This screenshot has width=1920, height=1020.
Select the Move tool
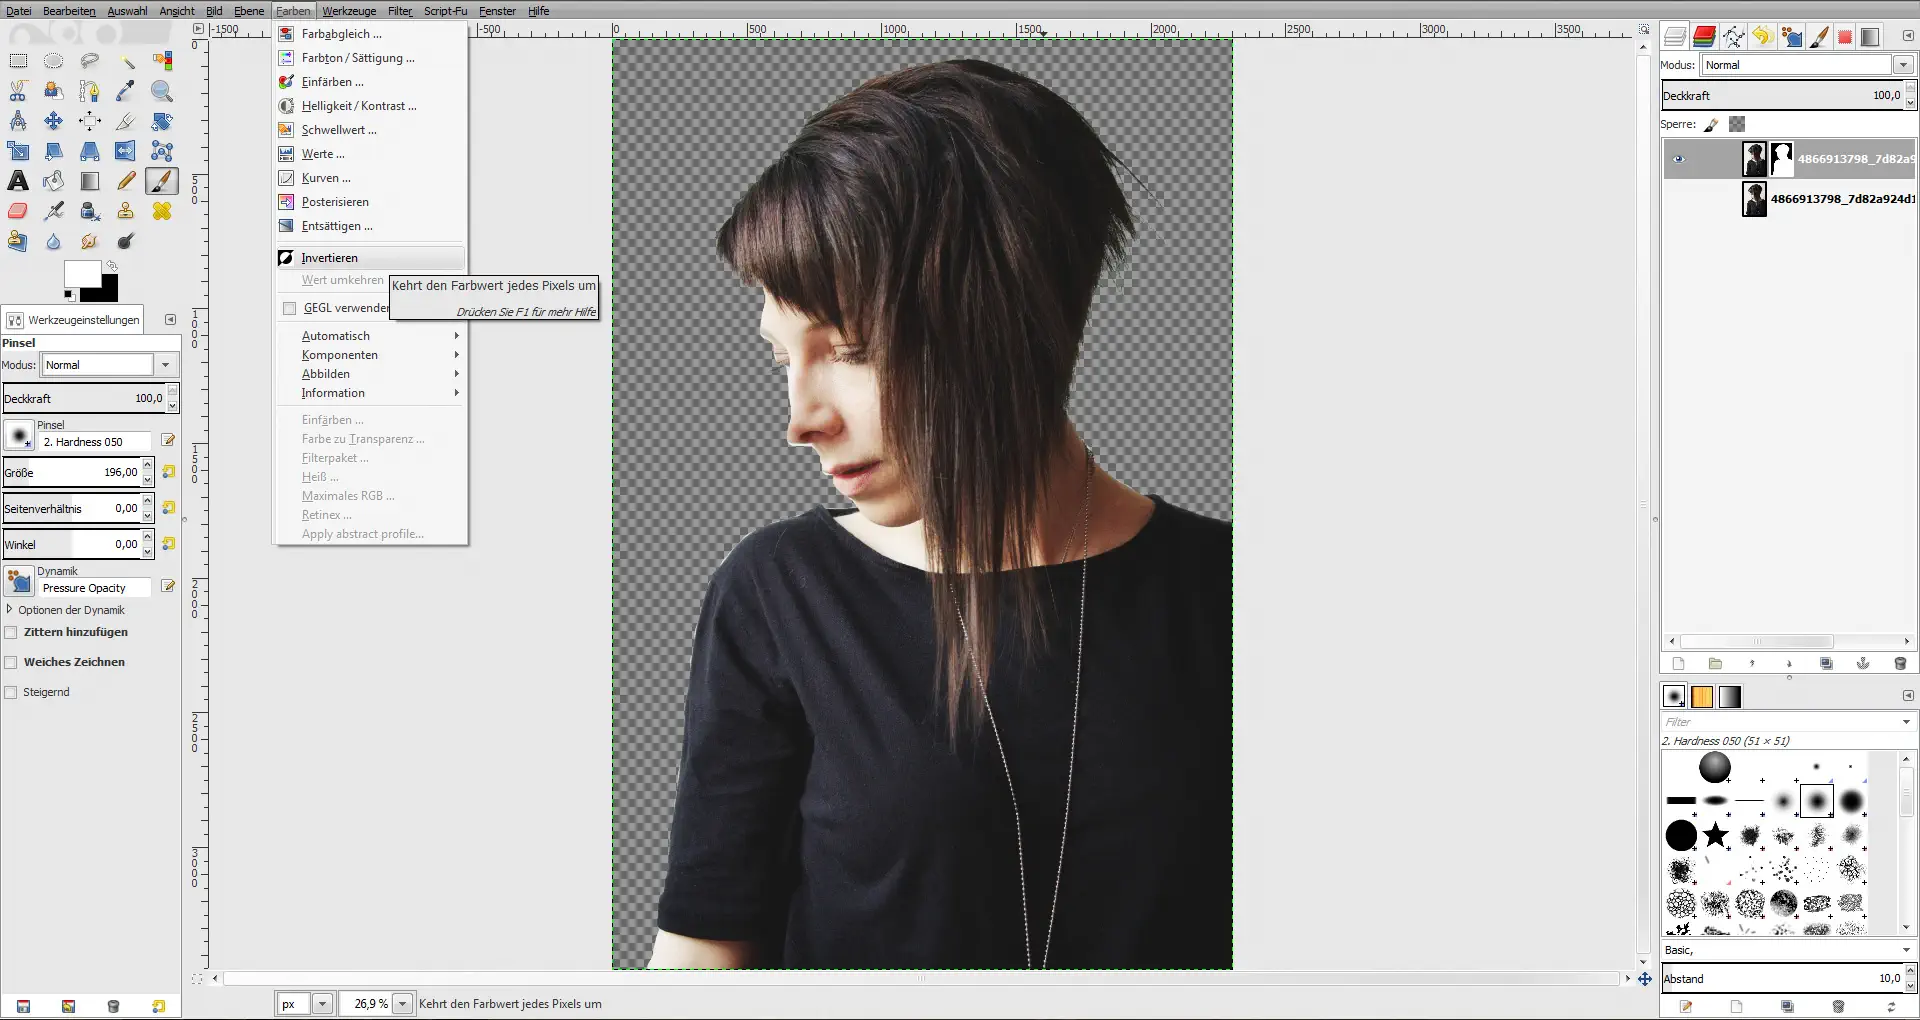53,120
